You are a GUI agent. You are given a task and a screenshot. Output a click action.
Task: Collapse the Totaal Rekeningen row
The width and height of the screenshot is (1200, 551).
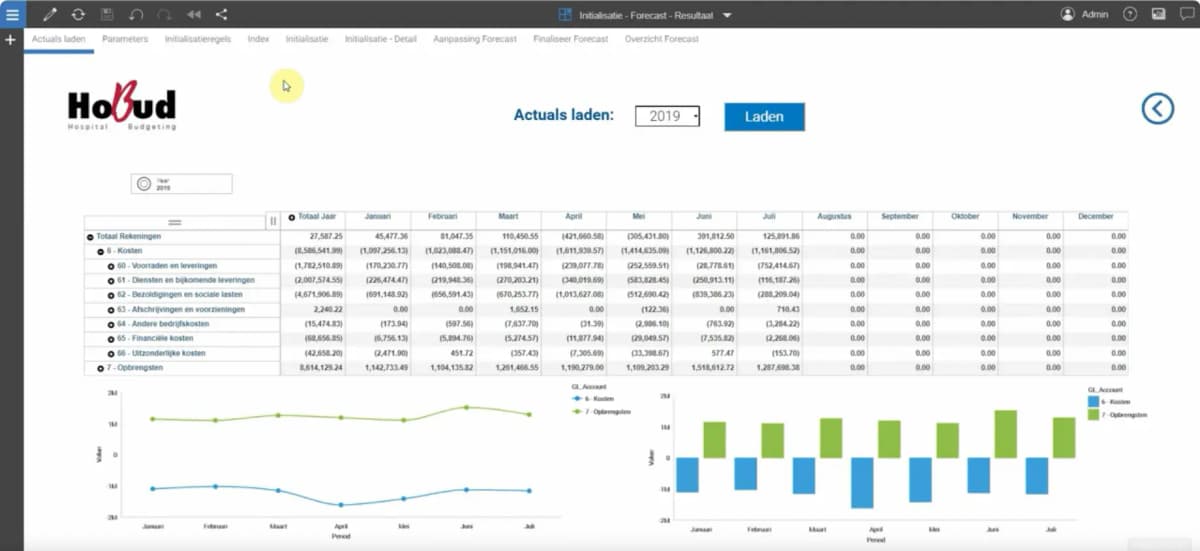[x=90, y=237]
